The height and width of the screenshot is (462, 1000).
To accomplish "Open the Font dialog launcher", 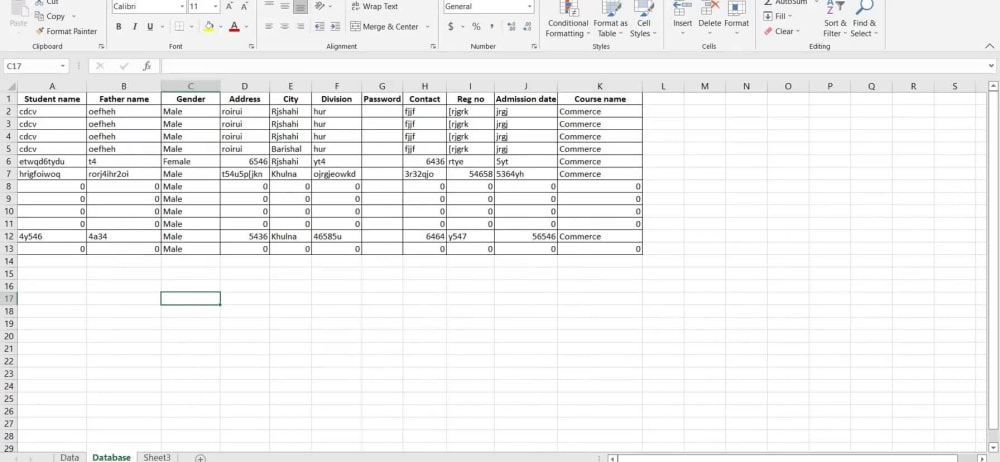I will (251, 47).
